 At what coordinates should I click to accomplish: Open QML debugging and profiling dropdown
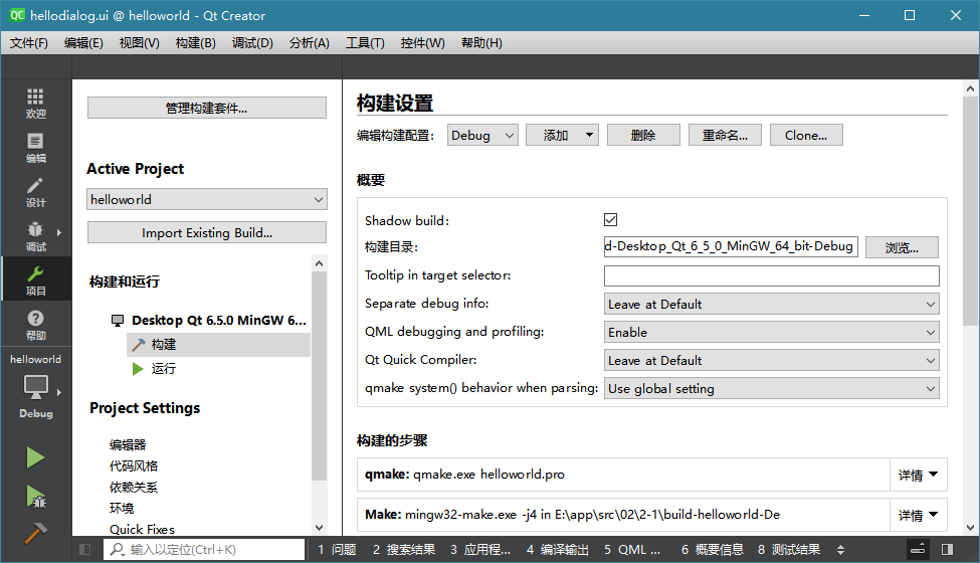point(771,332)
